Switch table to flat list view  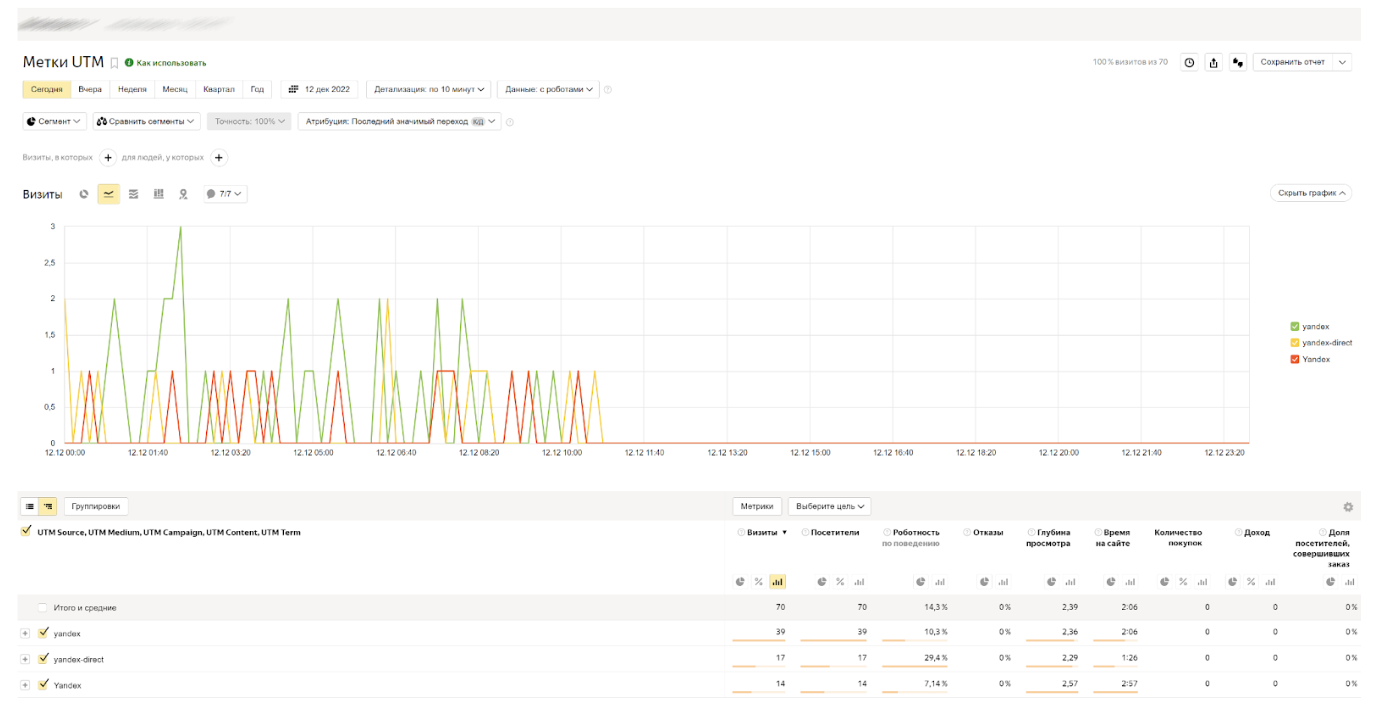click(x=30, y=507)
